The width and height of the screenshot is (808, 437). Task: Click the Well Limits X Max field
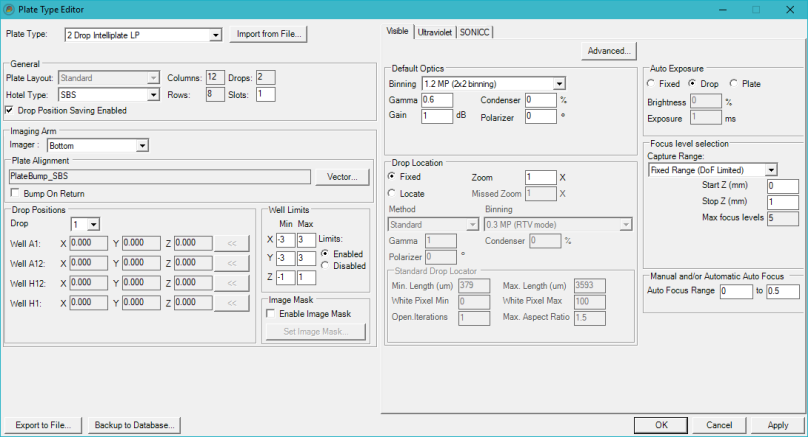point(306,240)
